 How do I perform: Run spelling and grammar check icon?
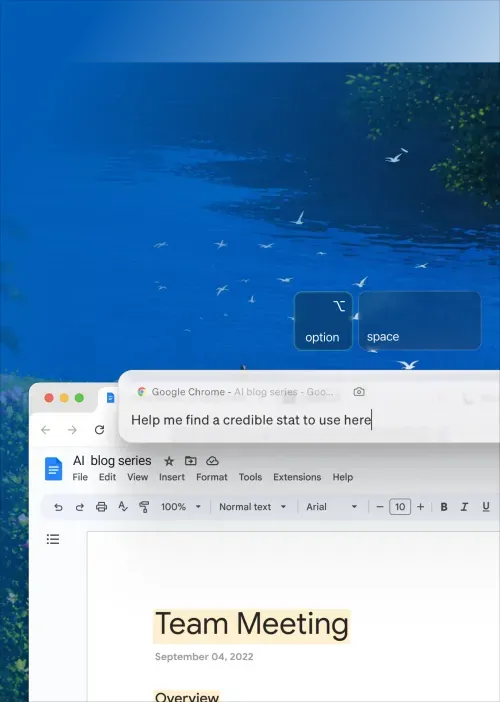coord(123,507)
